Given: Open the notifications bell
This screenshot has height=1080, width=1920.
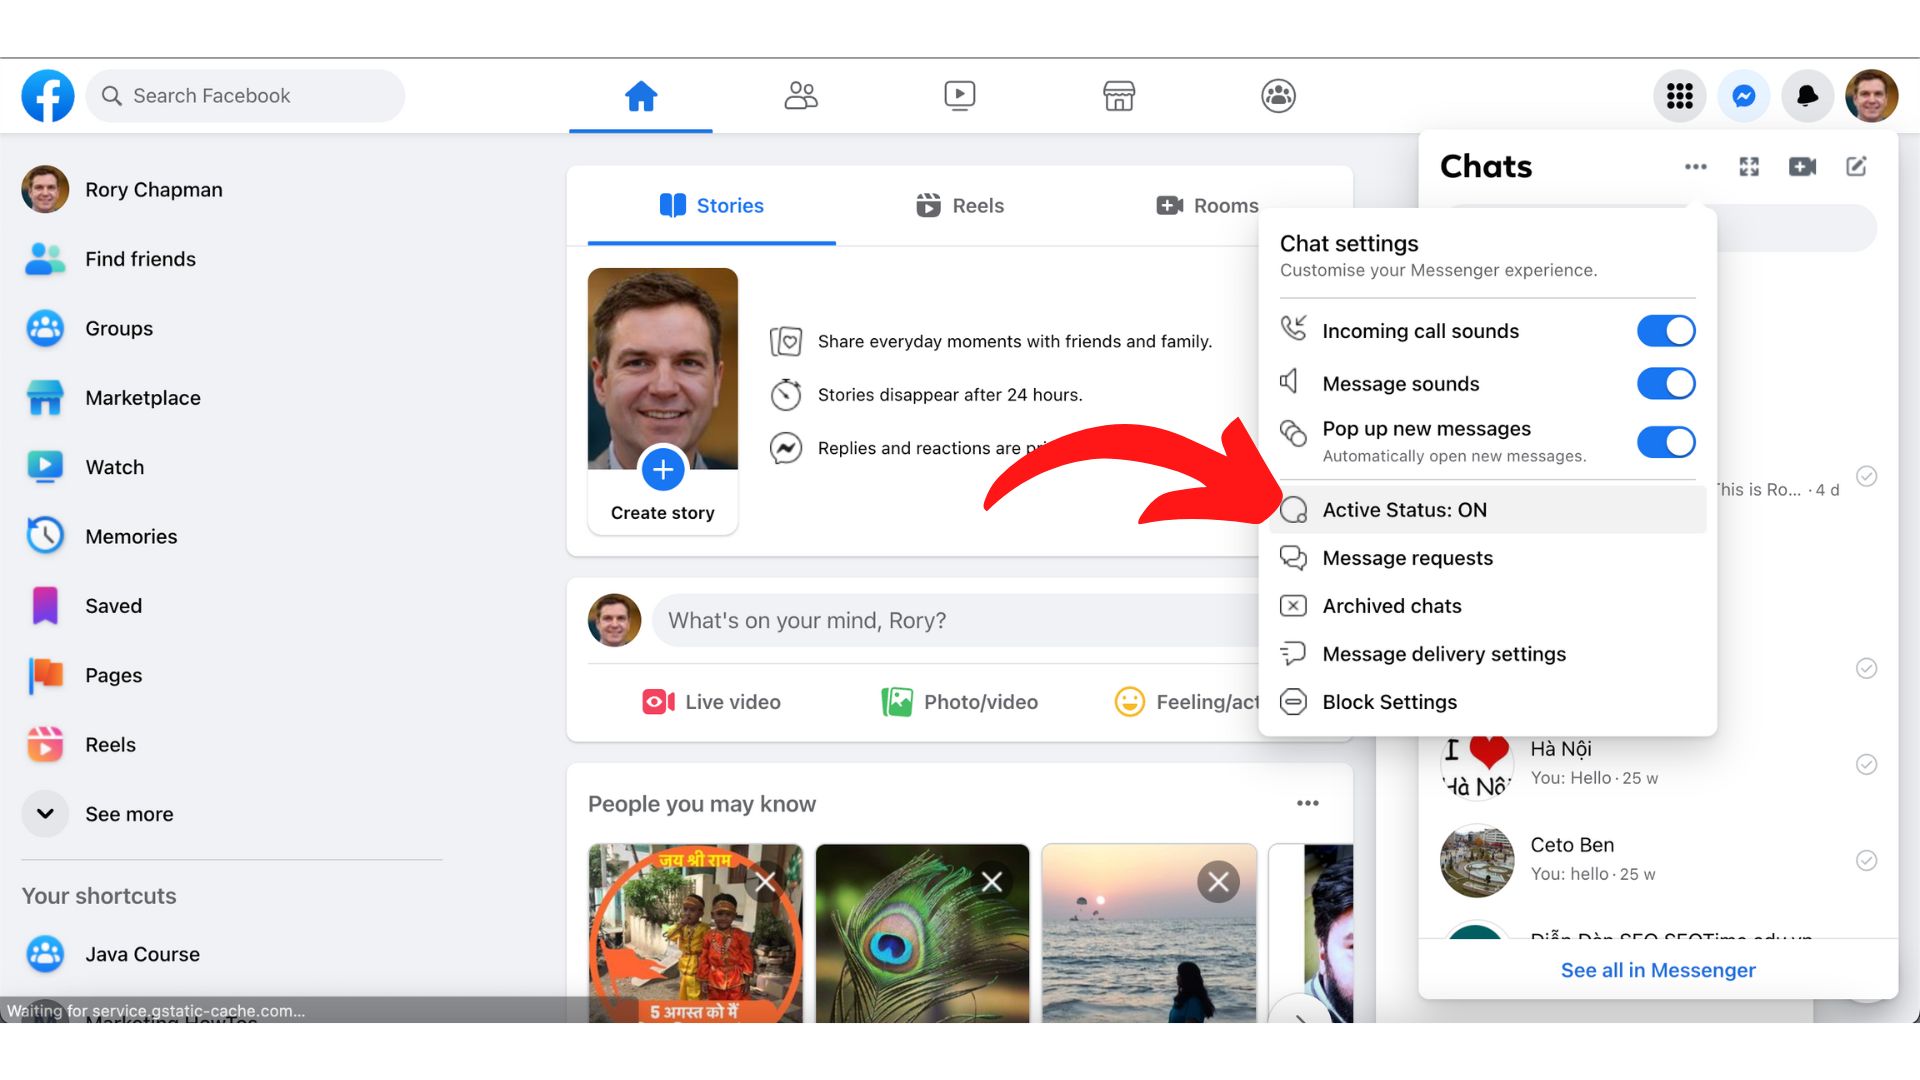Looking at the screenshot, I should pyautogui.click(x=1807, y=95).
